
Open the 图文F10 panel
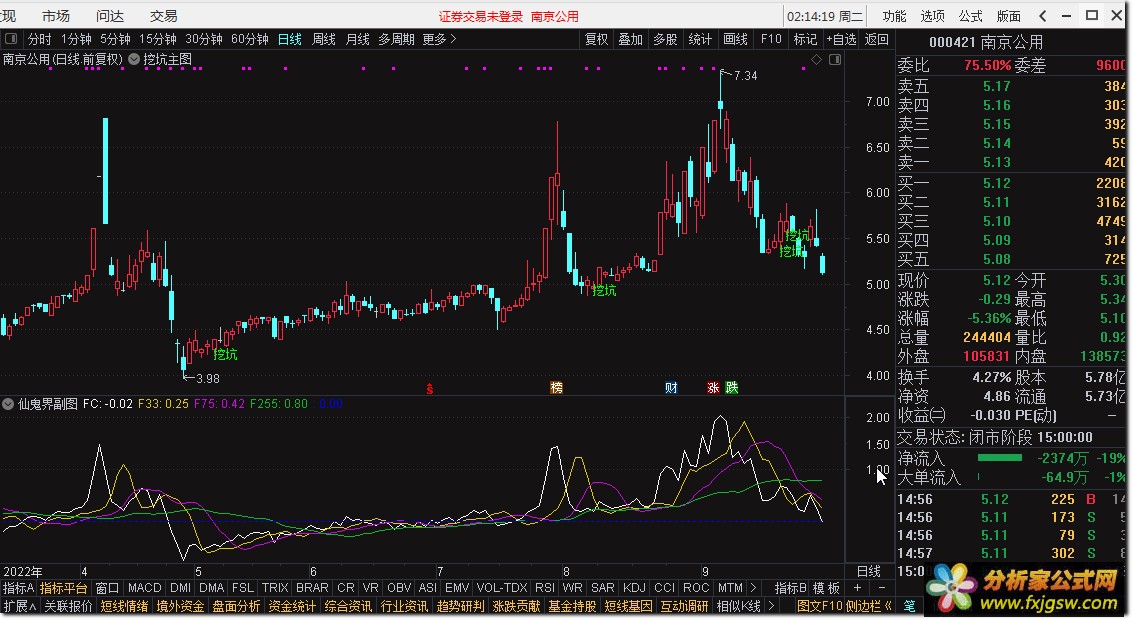tap(820, 606)
